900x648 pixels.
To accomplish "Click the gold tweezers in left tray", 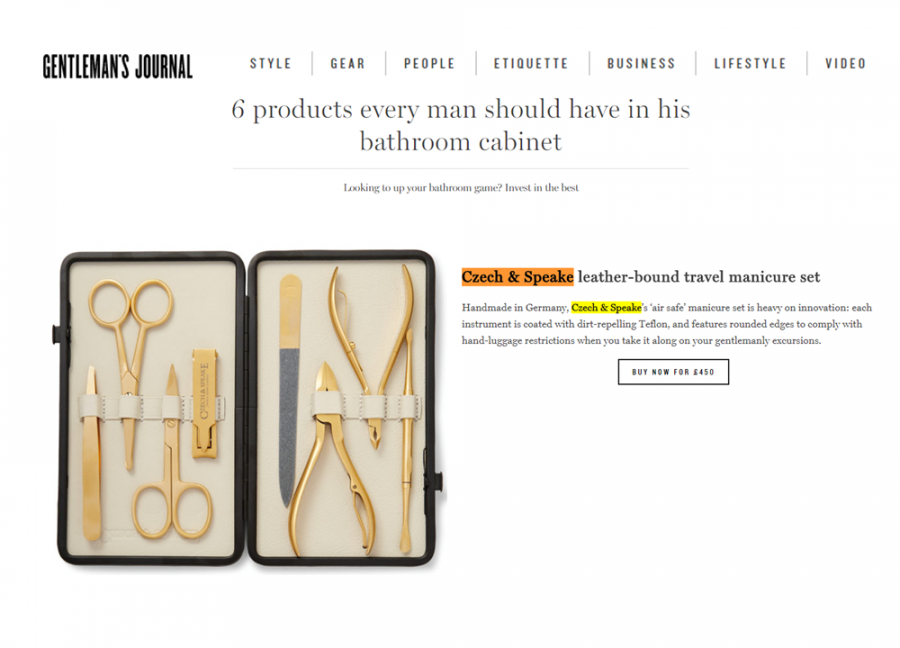I will tap(92, 453).
